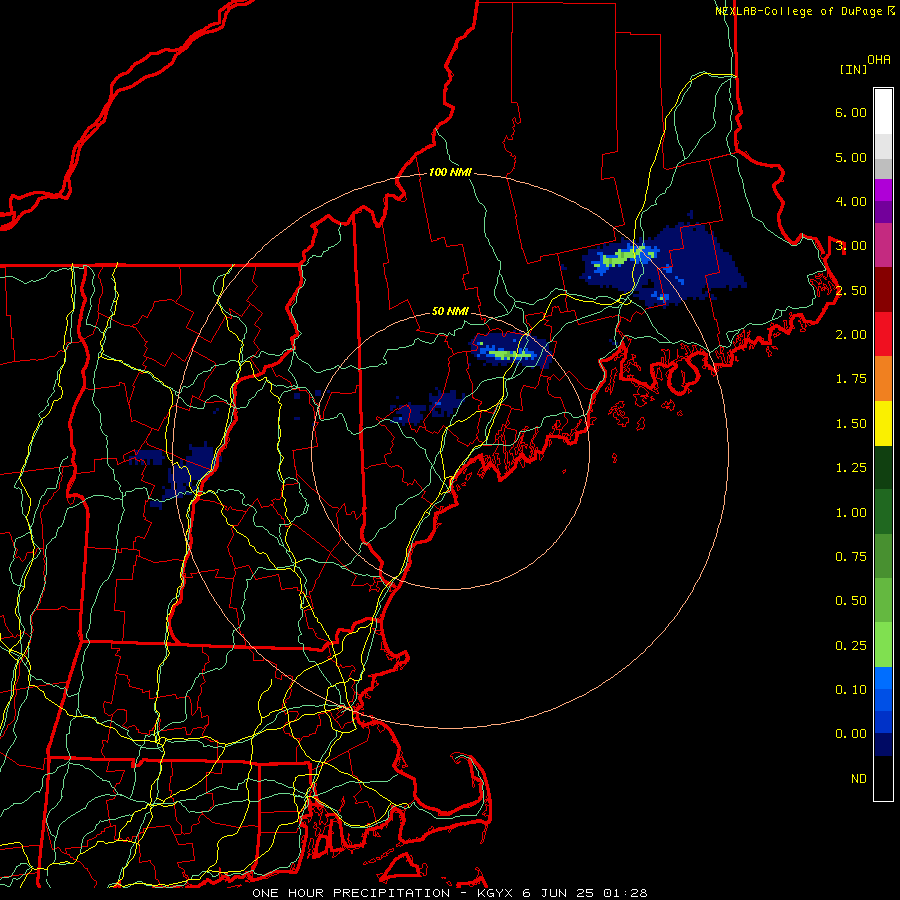The width and height of the screenshot is (900, 900).
Task: Click the 2.50 legend value
Action: pyautogui.click(x=851, y=290)
